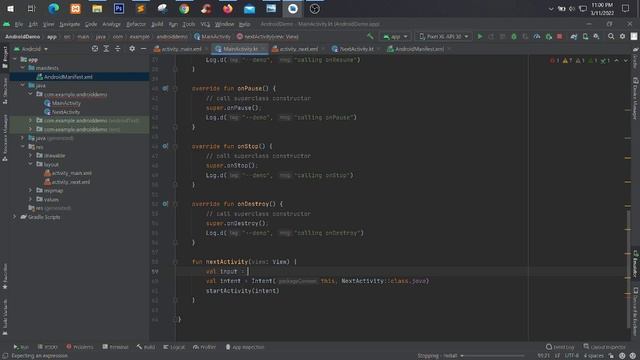The height and width of the screenshot is (360, 640).
Task: Open IDE settings gear in top toolbar
Action: [x=622, y=36]
